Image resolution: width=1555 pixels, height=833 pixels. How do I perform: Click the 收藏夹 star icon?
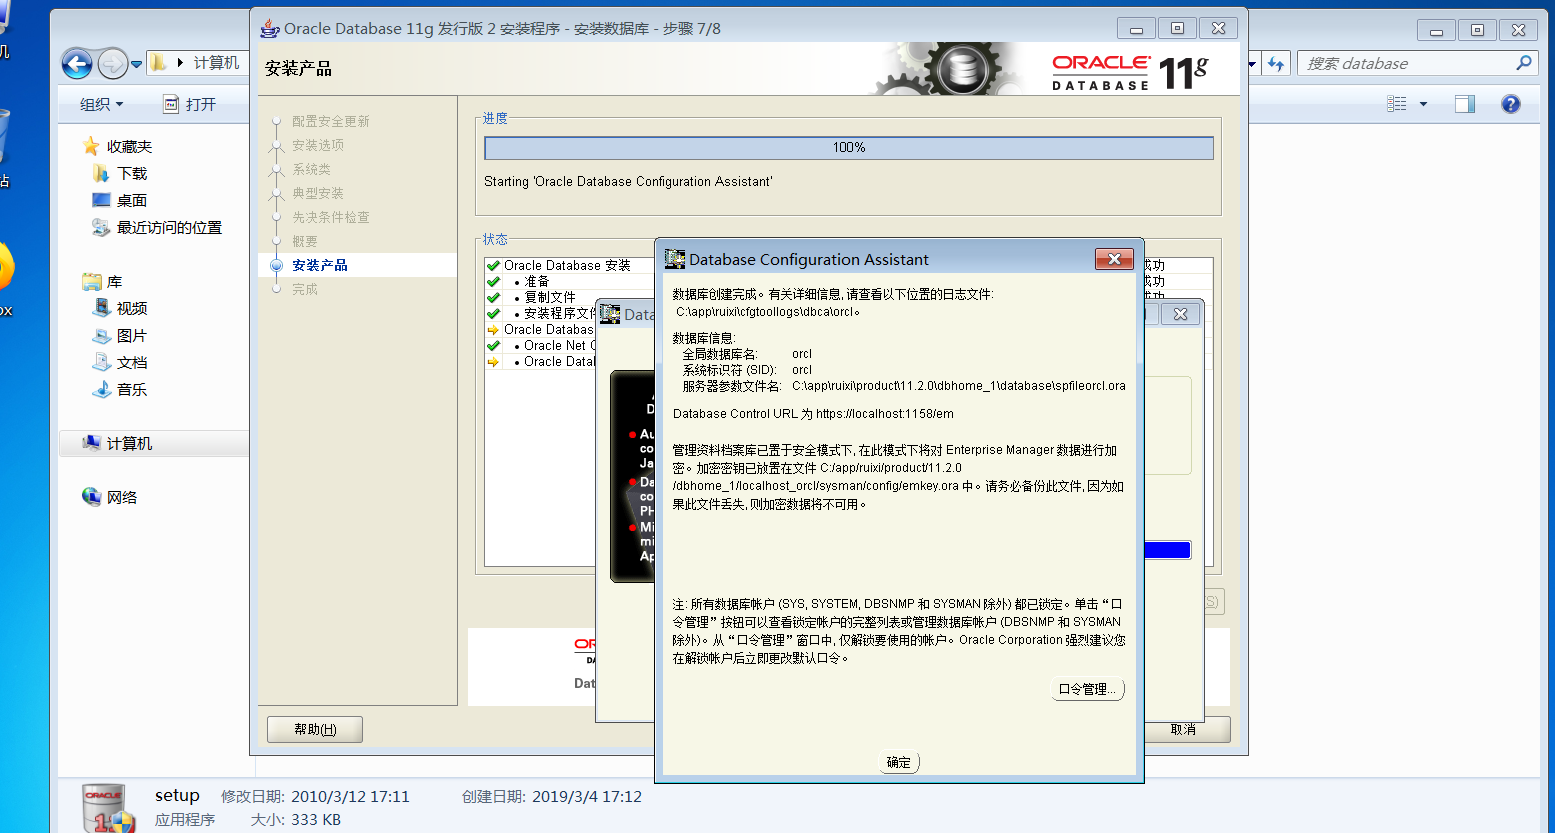coord(91,146)
